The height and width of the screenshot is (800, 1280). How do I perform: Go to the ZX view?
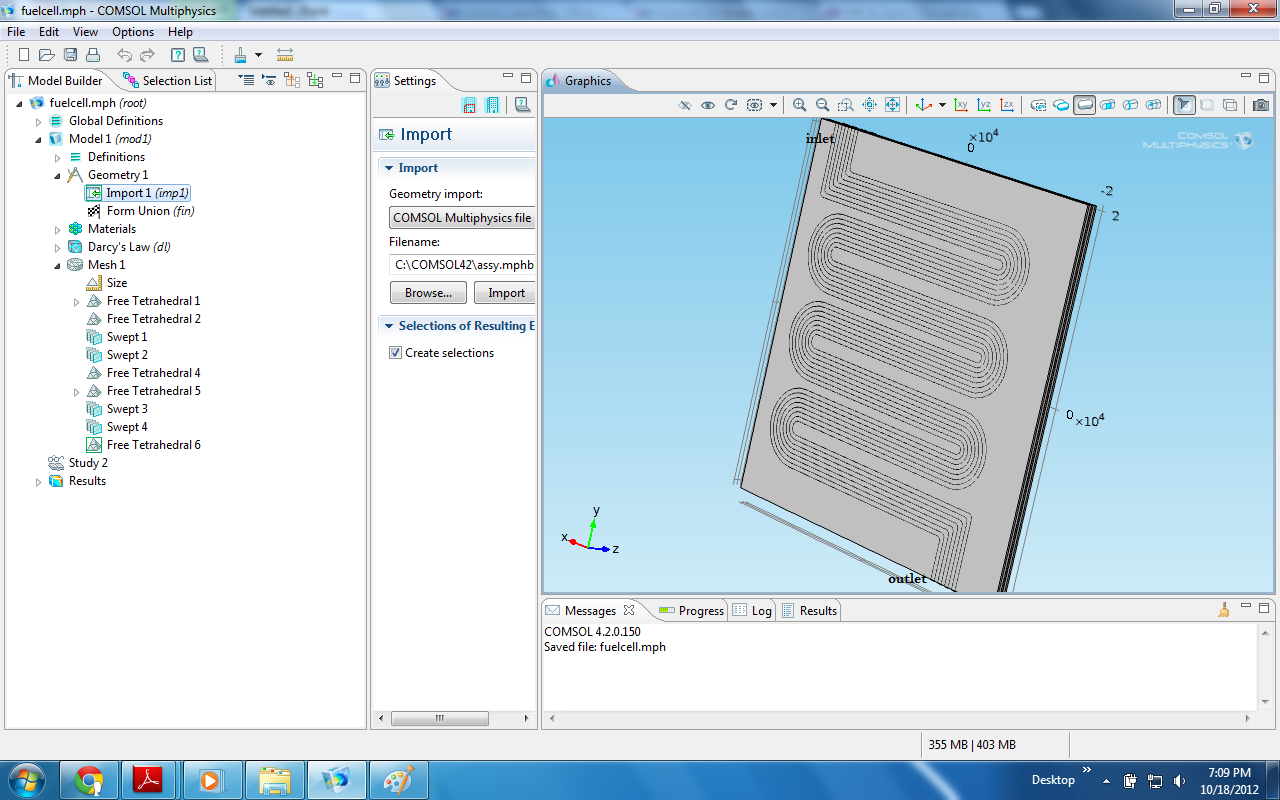(1007, 105)
